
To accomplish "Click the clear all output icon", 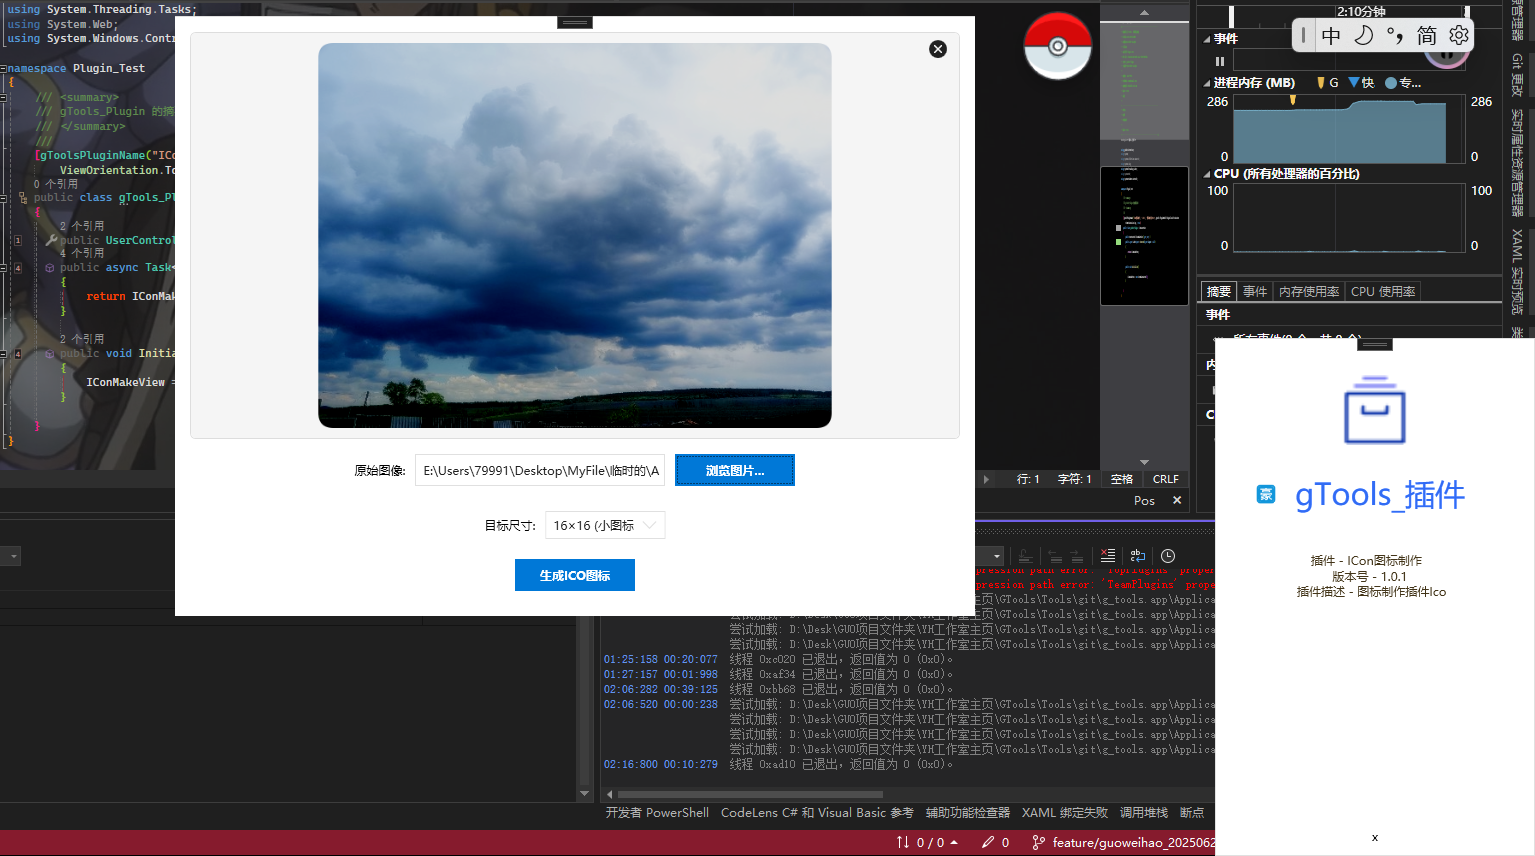I will (1108, 556).
